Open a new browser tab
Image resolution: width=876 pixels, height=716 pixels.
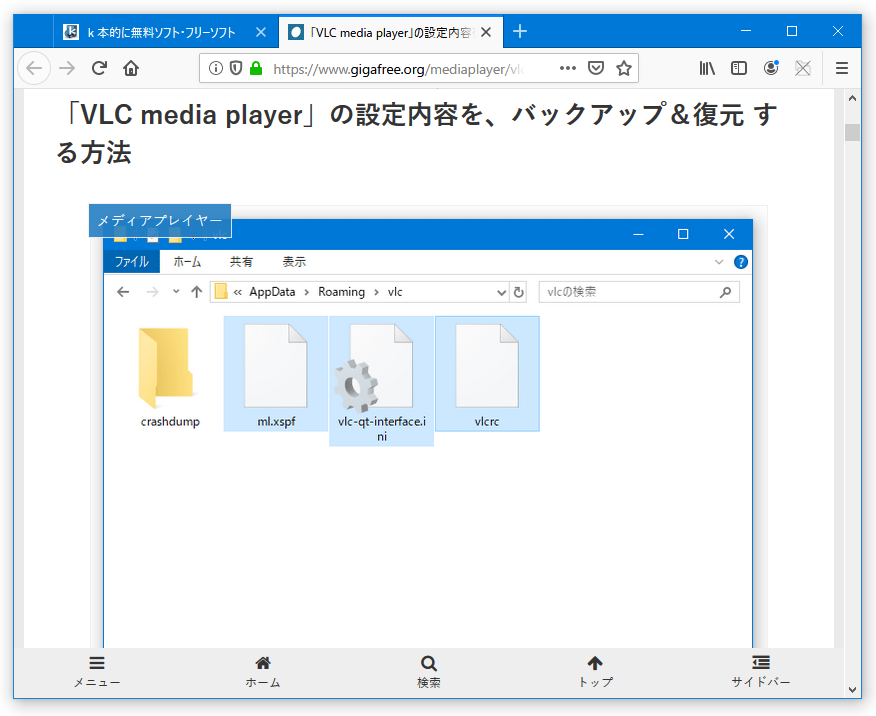click(520, 31)
